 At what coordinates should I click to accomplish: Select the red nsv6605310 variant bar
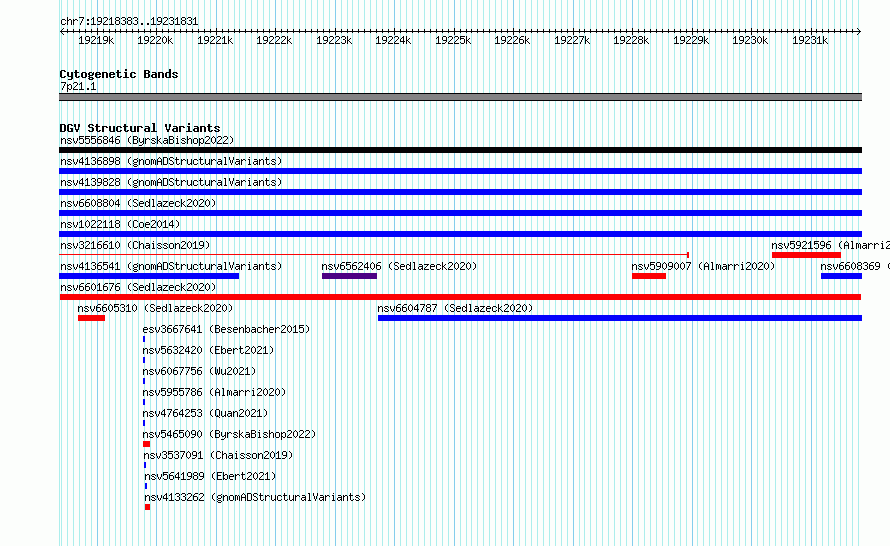(91, 318)
